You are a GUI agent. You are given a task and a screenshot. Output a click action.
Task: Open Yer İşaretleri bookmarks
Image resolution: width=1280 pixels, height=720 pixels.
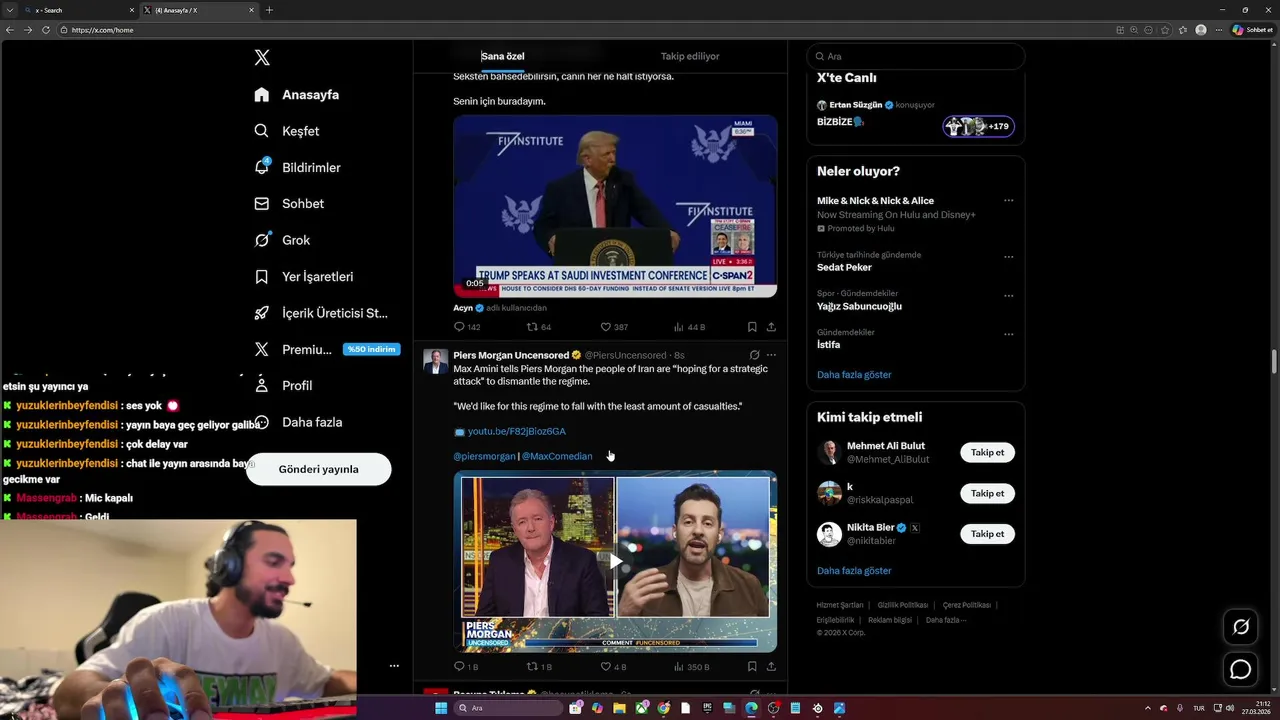coord(304,277)
